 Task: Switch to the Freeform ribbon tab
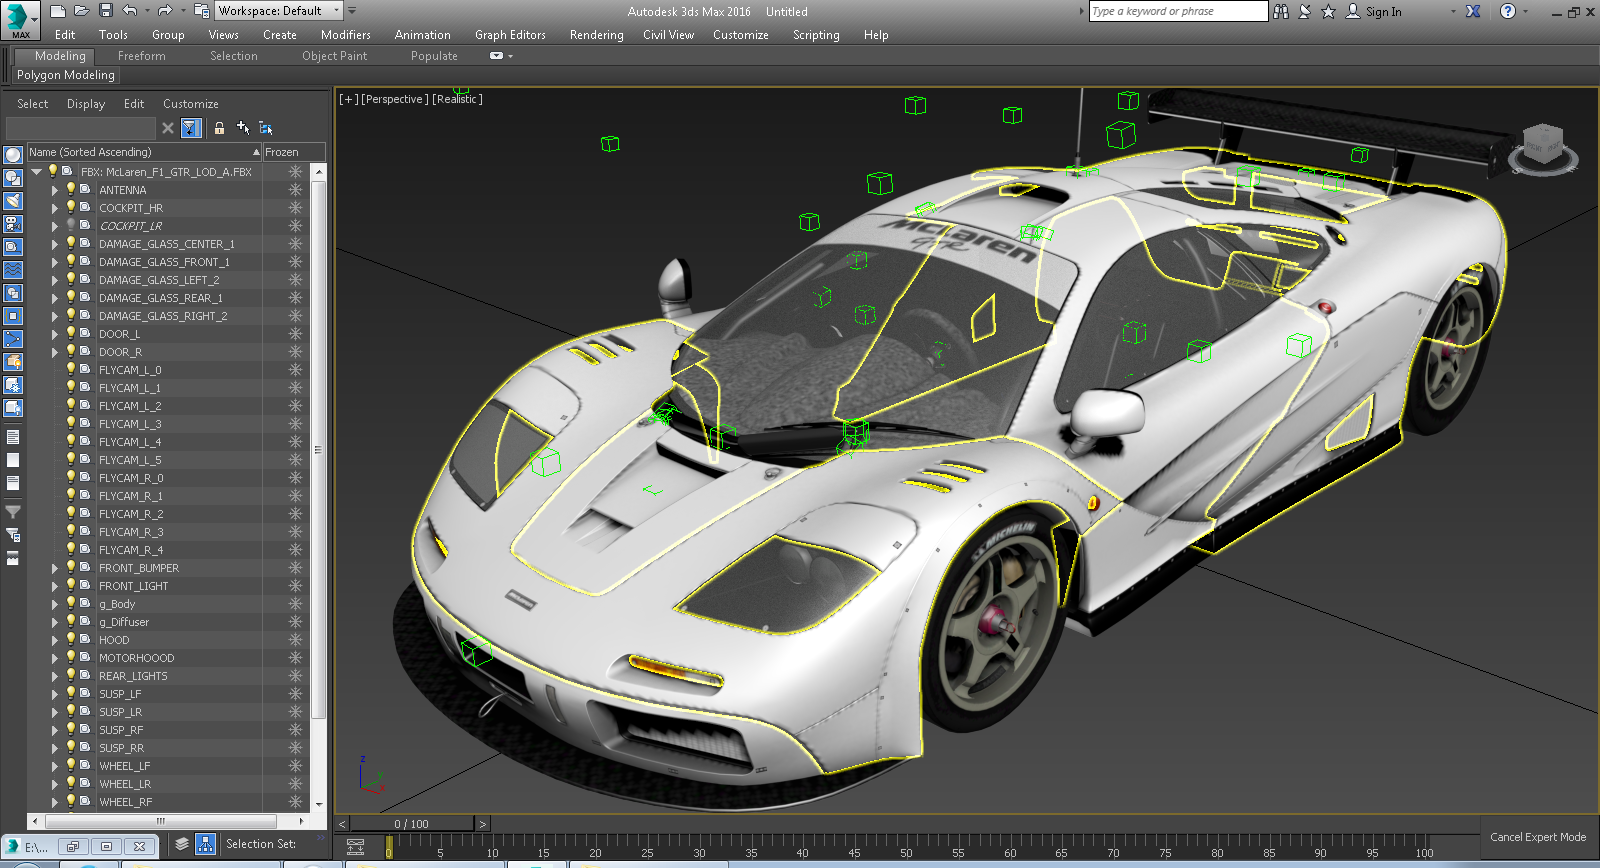tap(142, 56)
